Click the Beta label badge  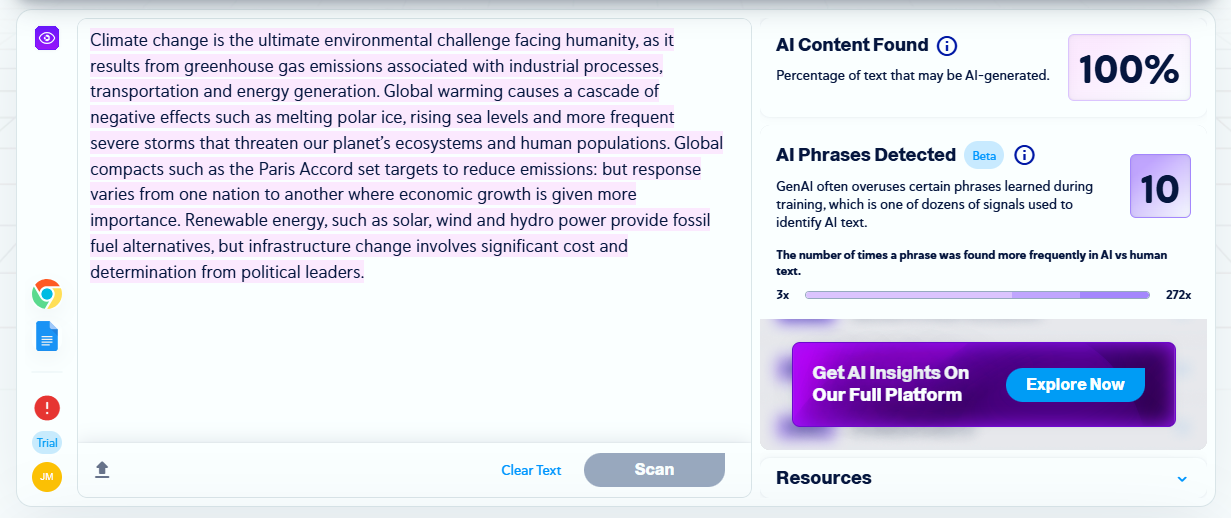[985, 156]
